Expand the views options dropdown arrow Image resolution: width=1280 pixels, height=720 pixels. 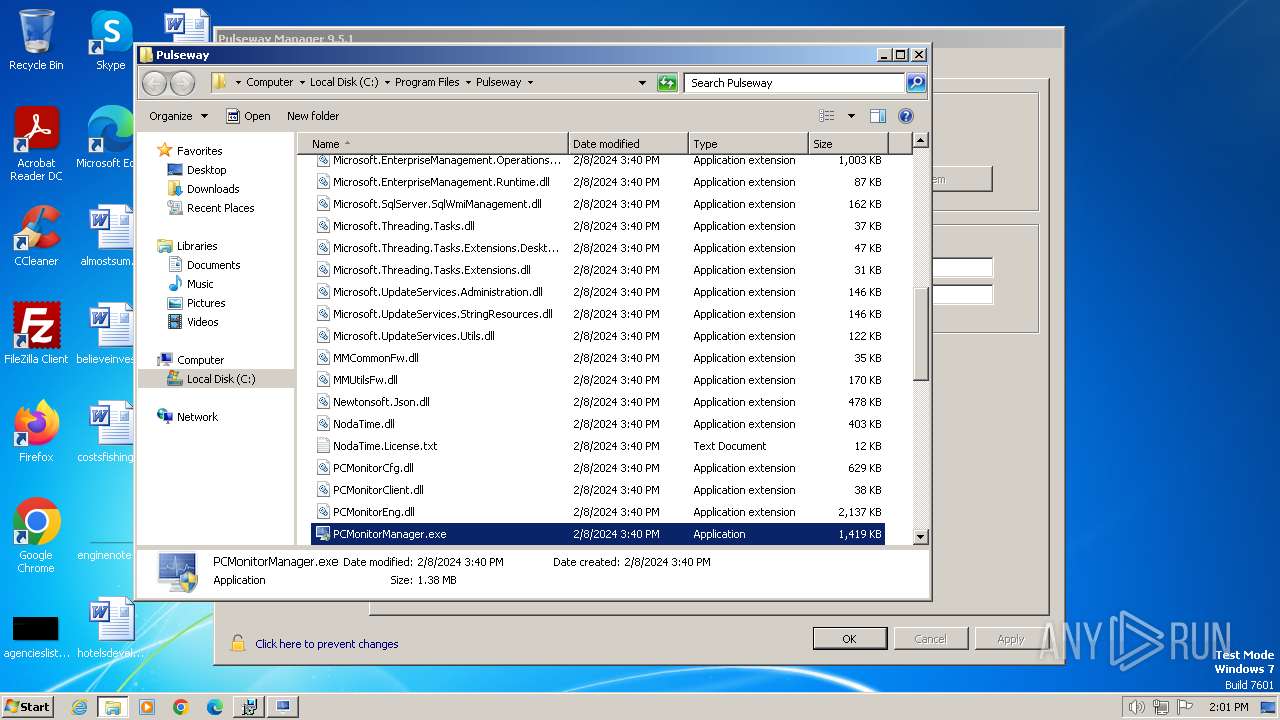click(x=851, y=116)
